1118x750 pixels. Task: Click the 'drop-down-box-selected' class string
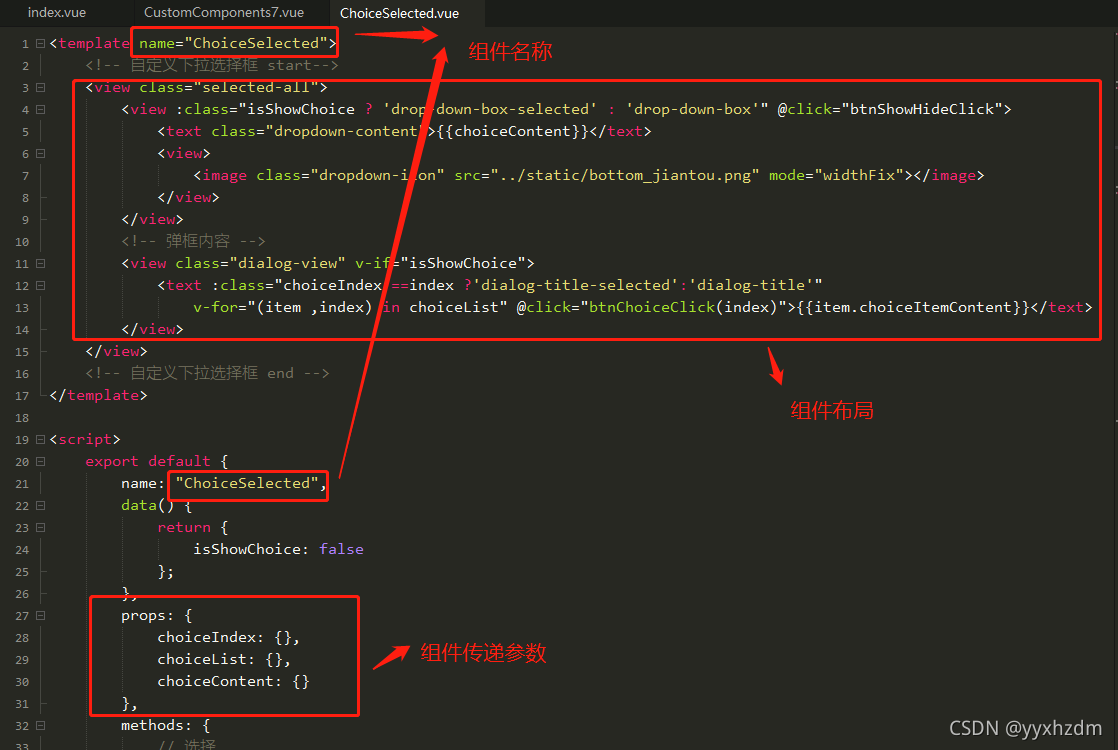coord(489,109)
